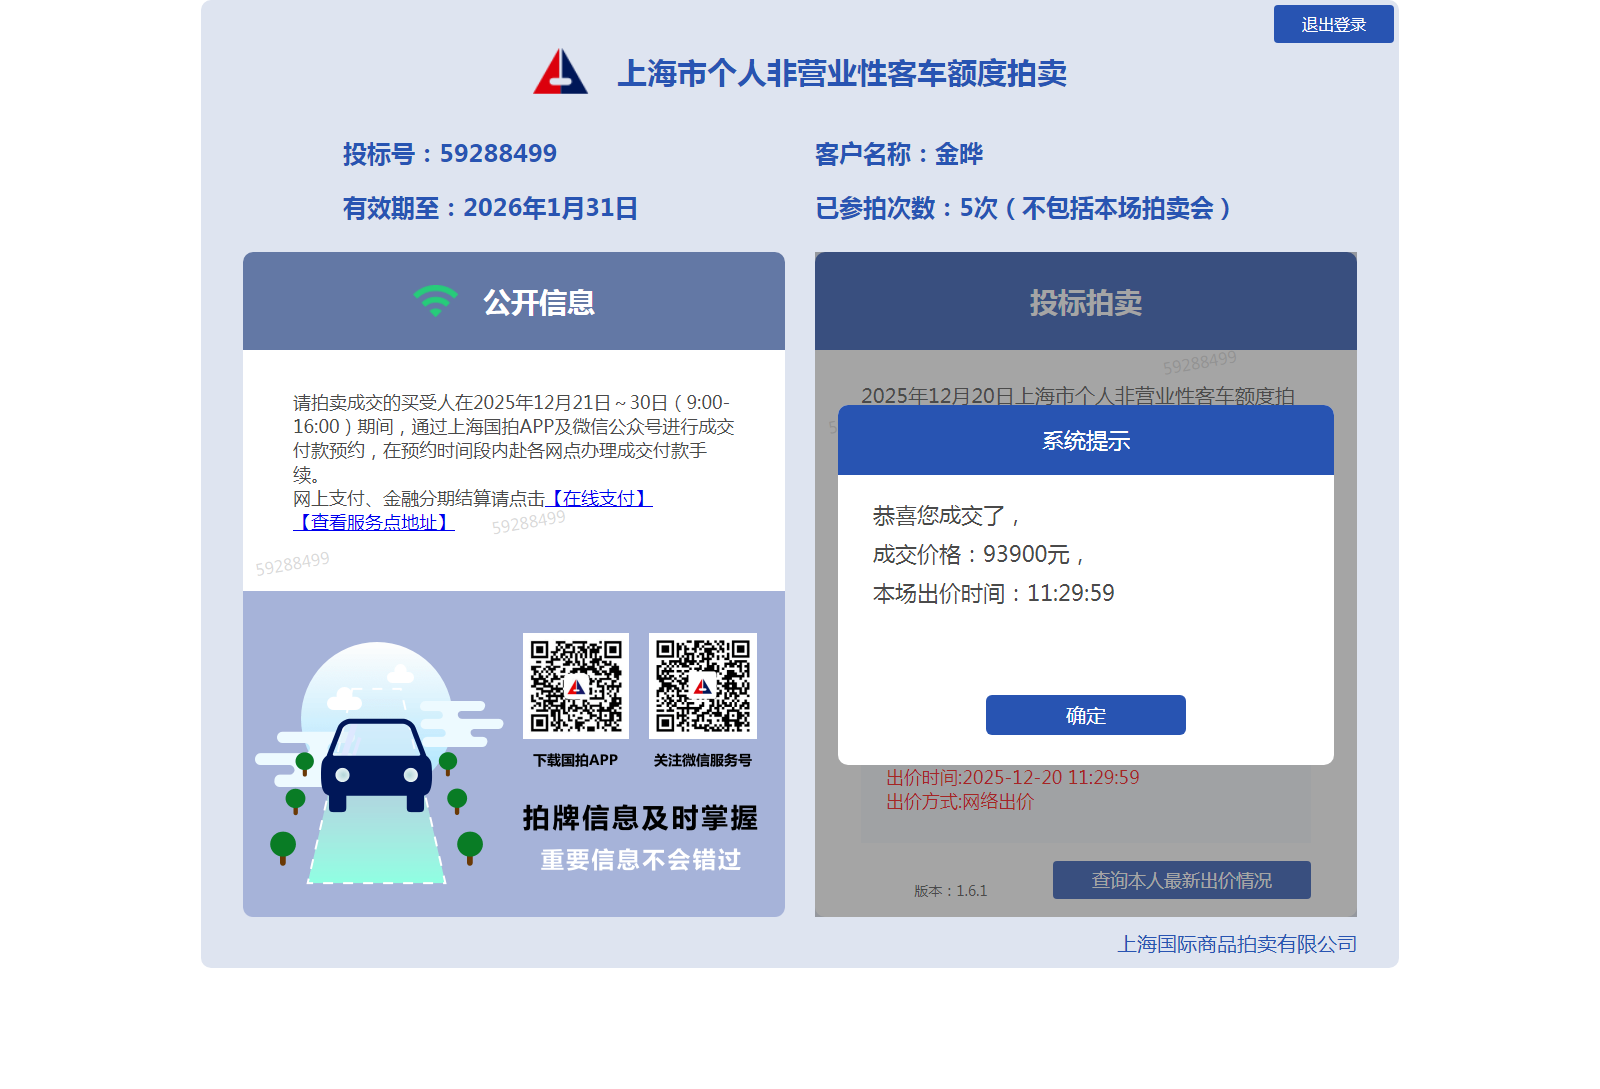Click the 成交价格 93900元 message line
The image size is (1600, 1089).
(x=978, y=554)
